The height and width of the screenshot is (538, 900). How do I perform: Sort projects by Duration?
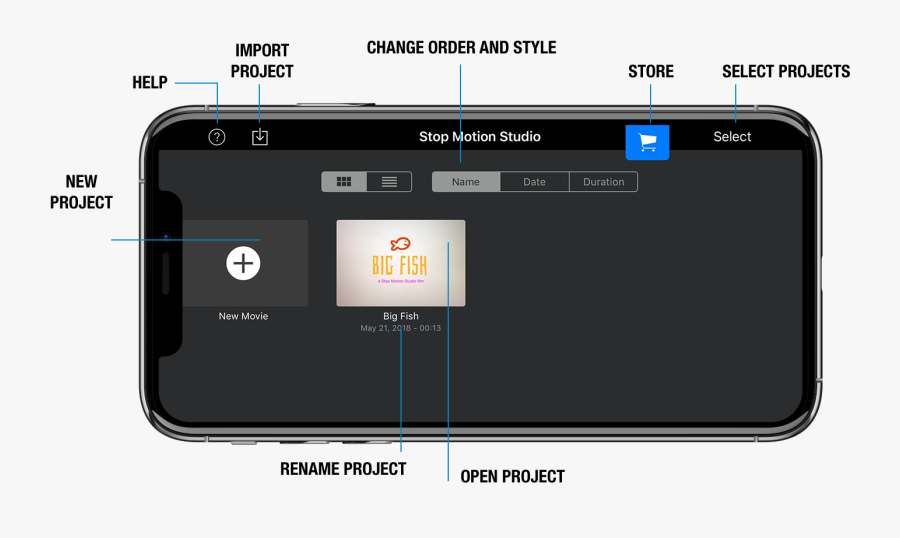[x=603, y=182]
